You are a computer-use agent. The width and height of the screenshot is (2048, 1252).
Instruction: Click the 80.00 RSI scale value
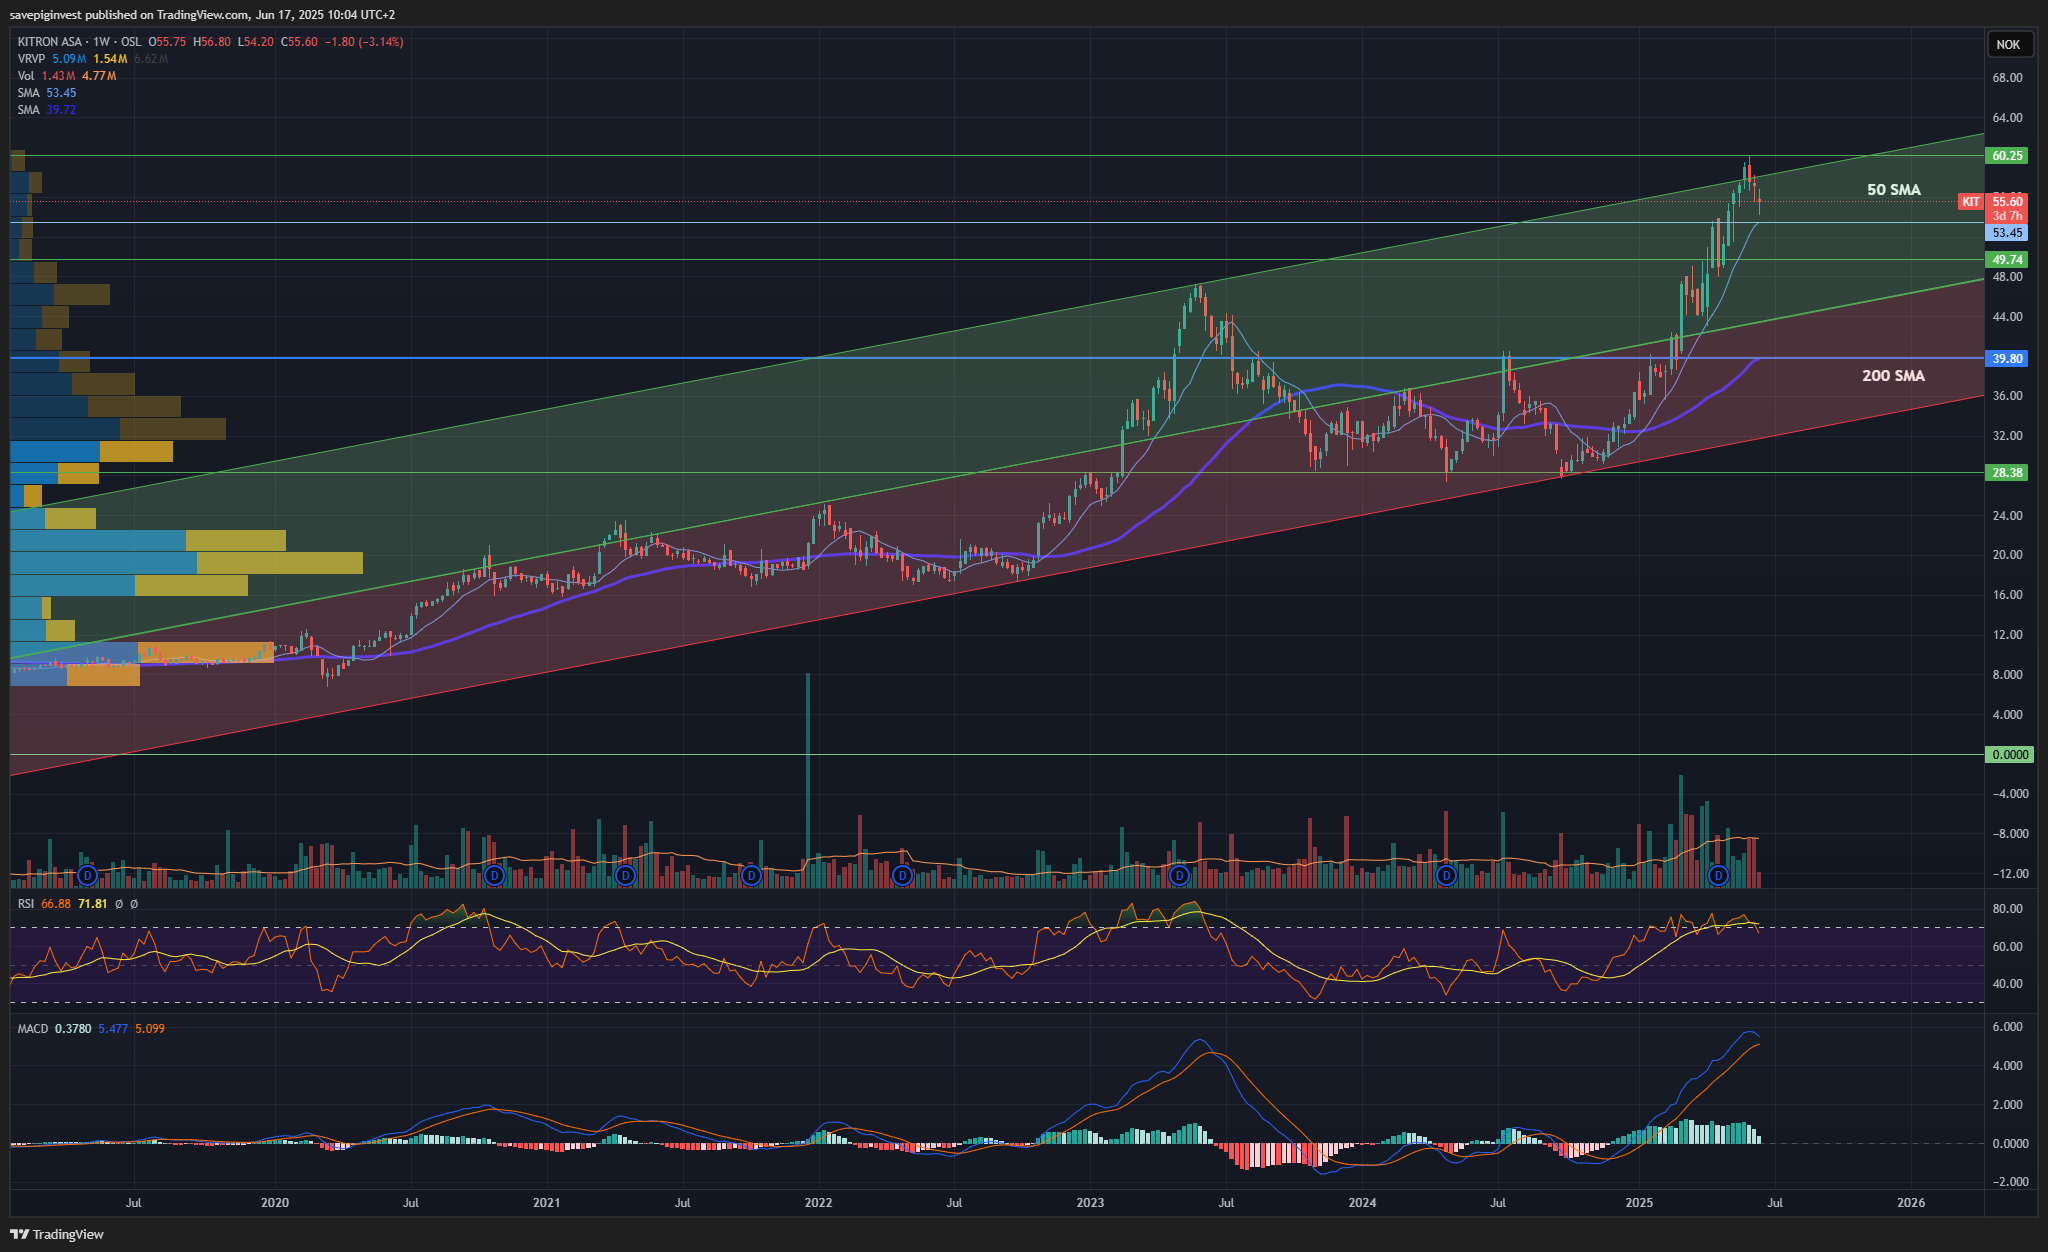pos(2007,910)
